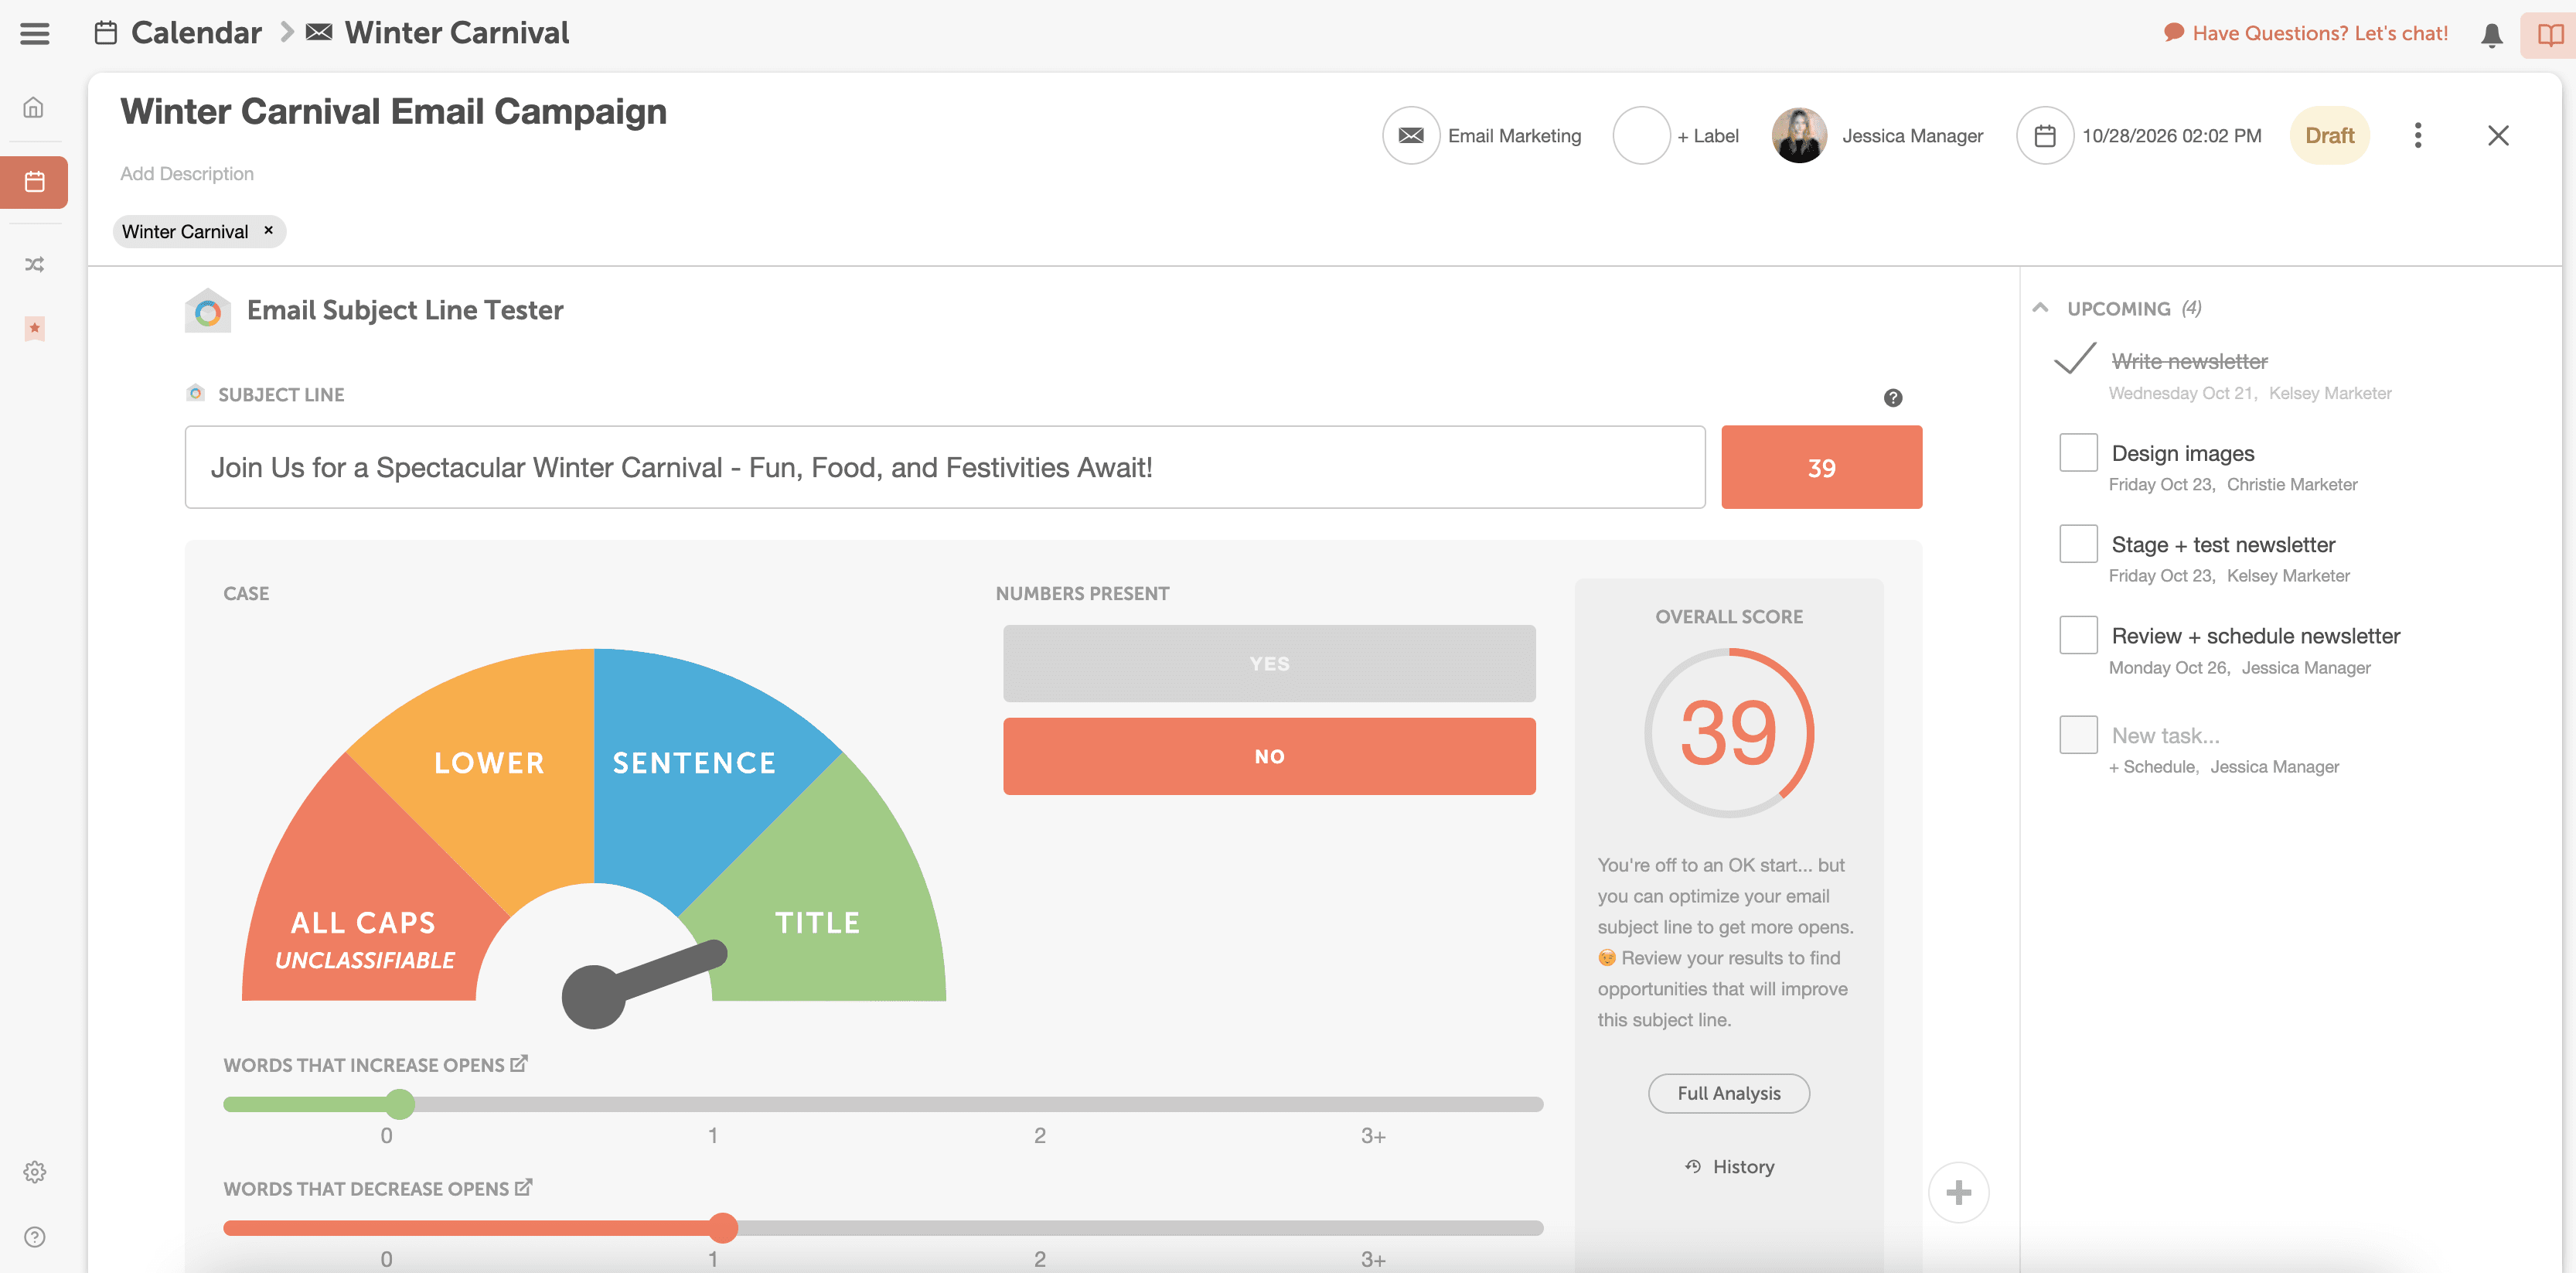Remove the Winter Carnival tag
This screenshot has height=1273, width=2576.
[268, 230]
